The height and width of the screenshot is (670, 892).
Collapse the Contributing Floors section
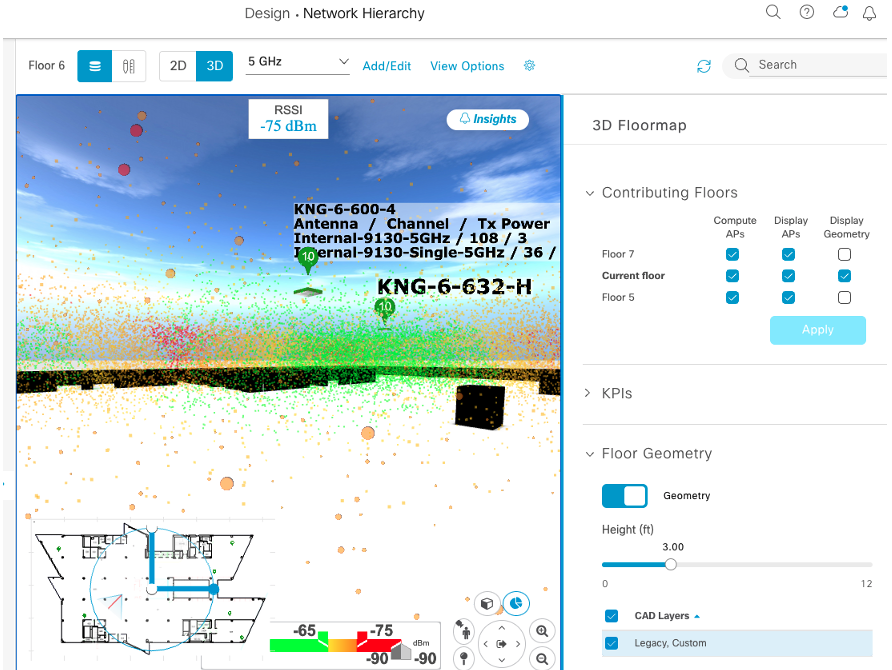pyautogui.click(x=588, y=193)
